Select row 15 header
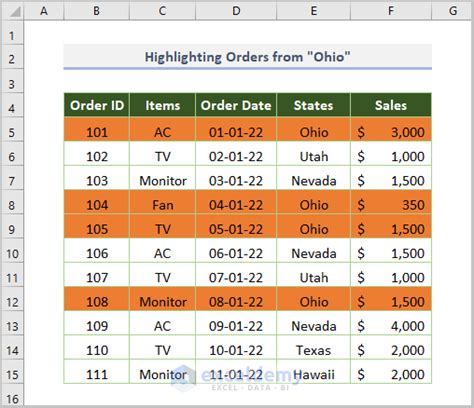Screen dimensions: 474x408 pyautogui.click(x=12, y=372)
